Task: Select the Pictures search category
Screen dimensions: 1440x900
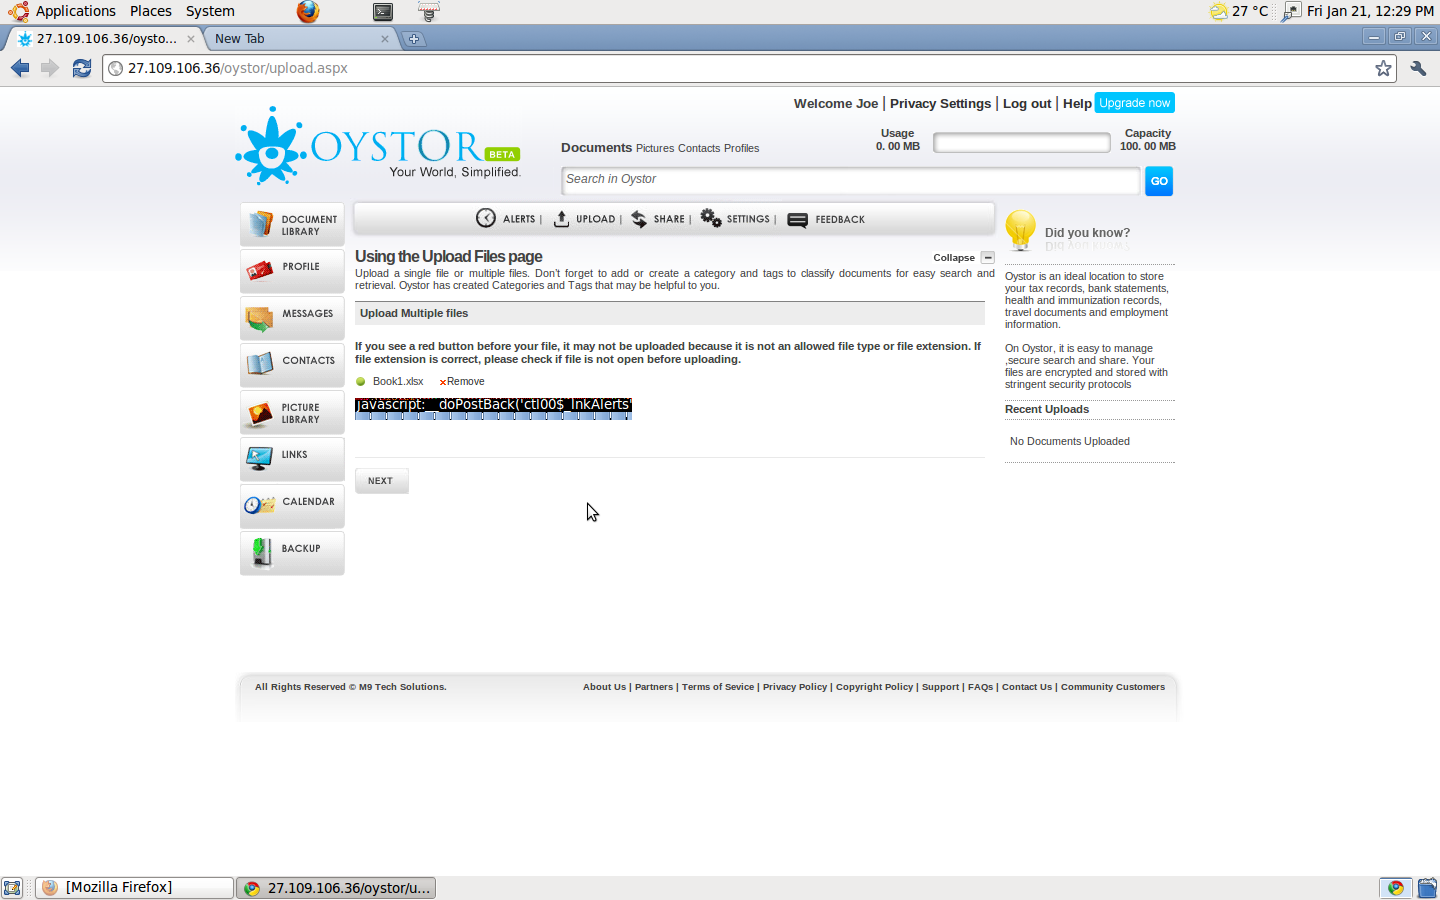Action: pos(655,148)
